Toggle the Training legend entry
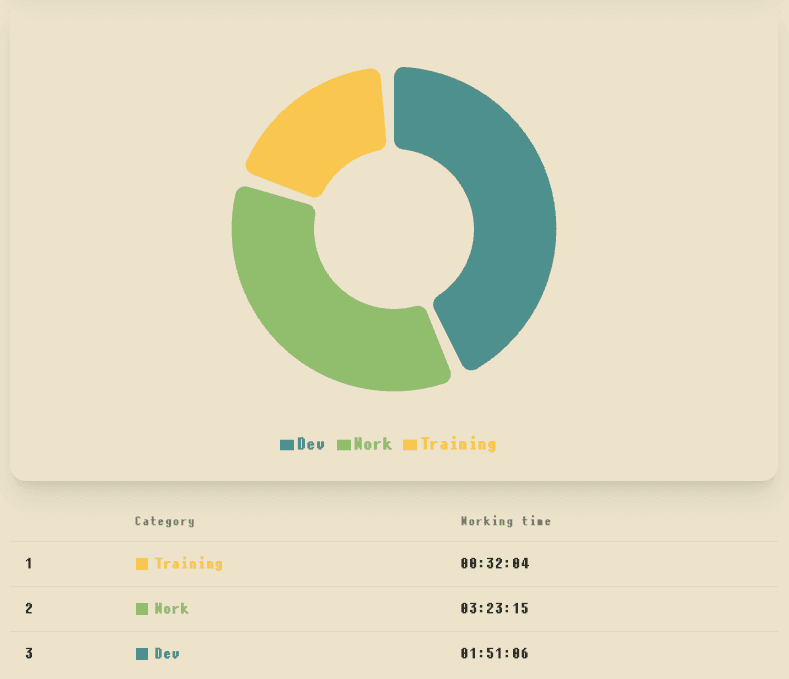Viewport: 789px width, 679px height. coord(450,444)
